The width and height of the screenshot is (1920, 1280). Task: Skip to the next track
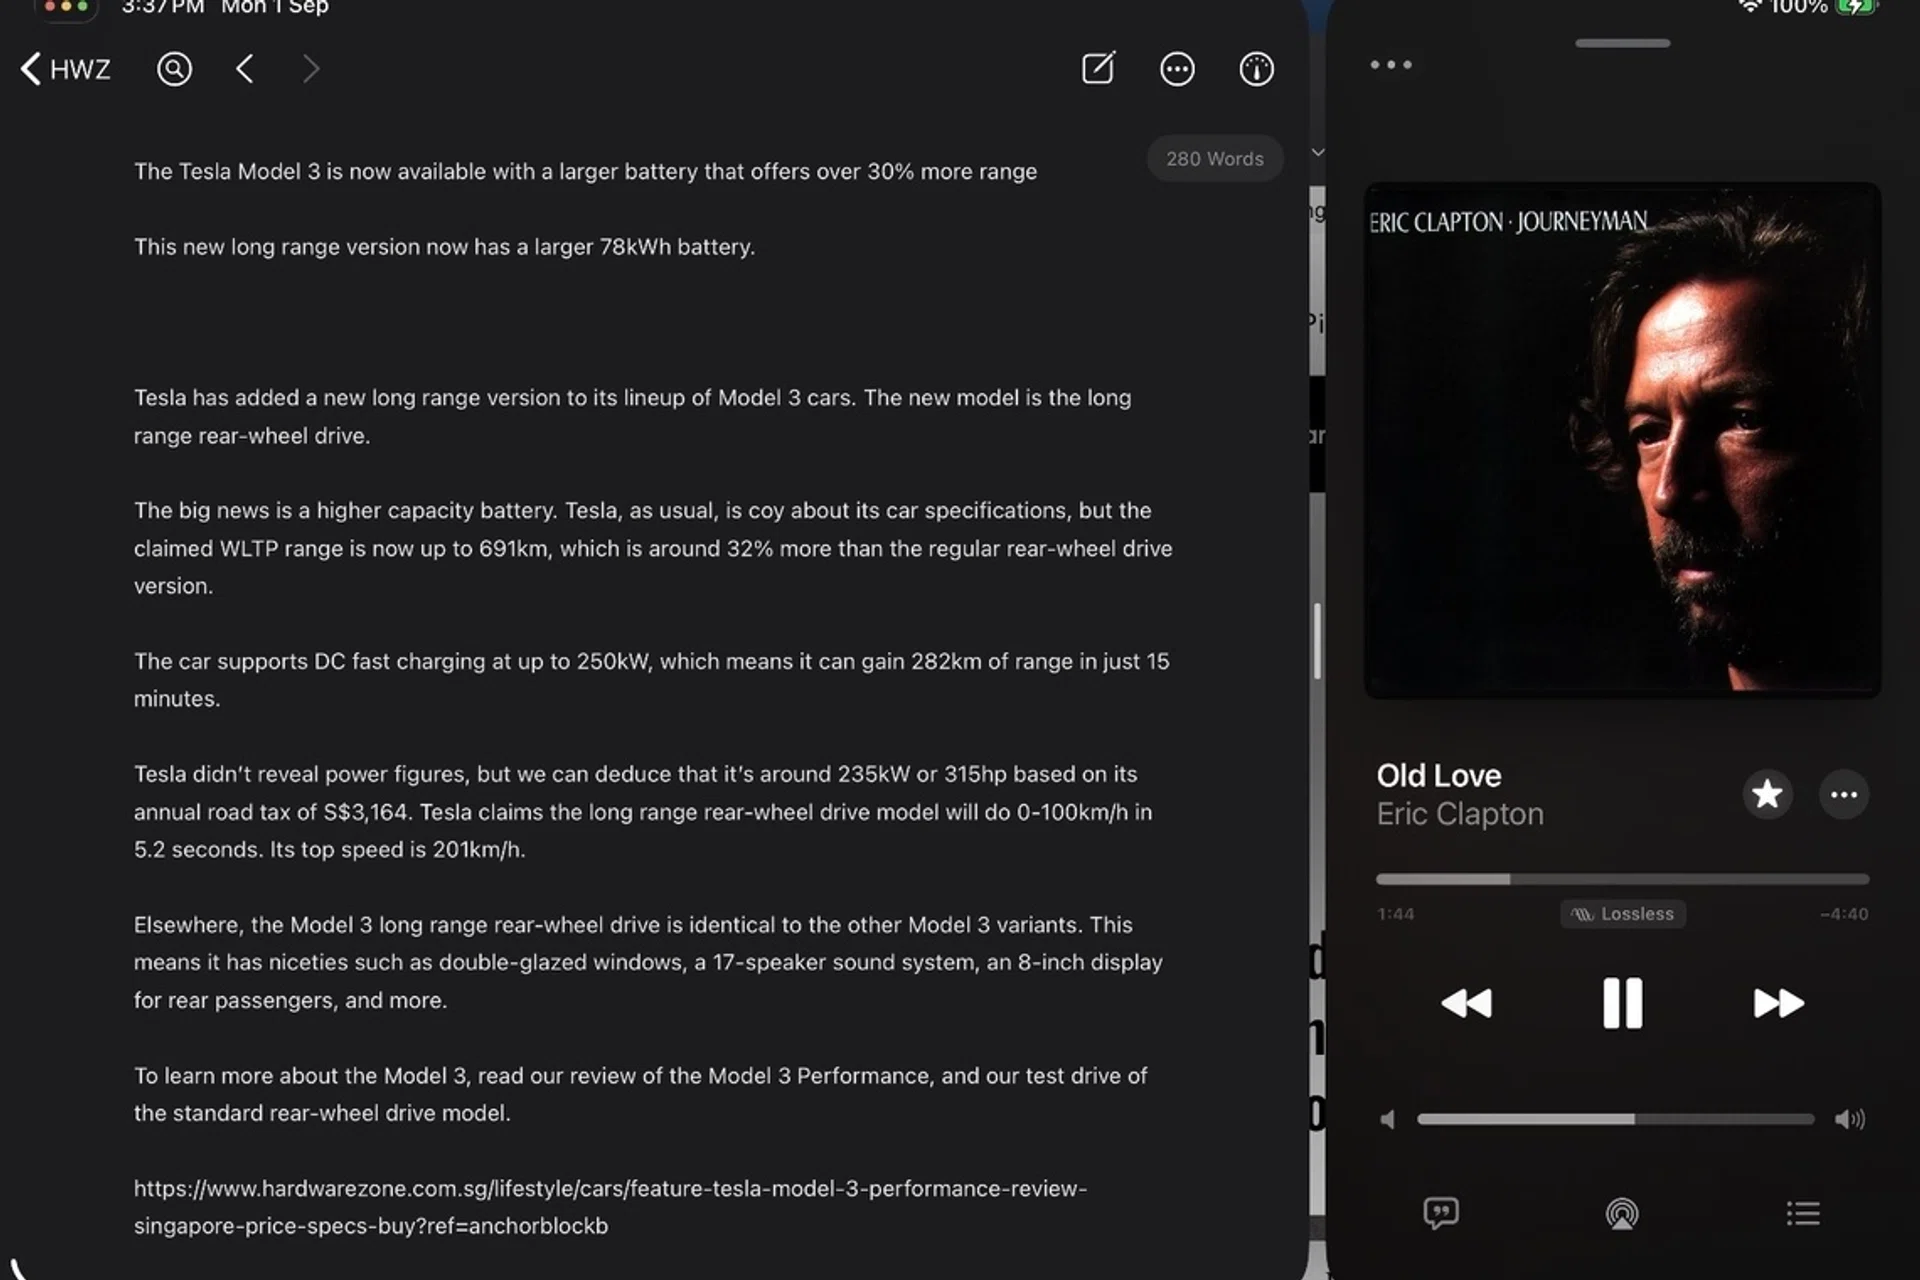pyautogui.click(x=1778, y=1003)
